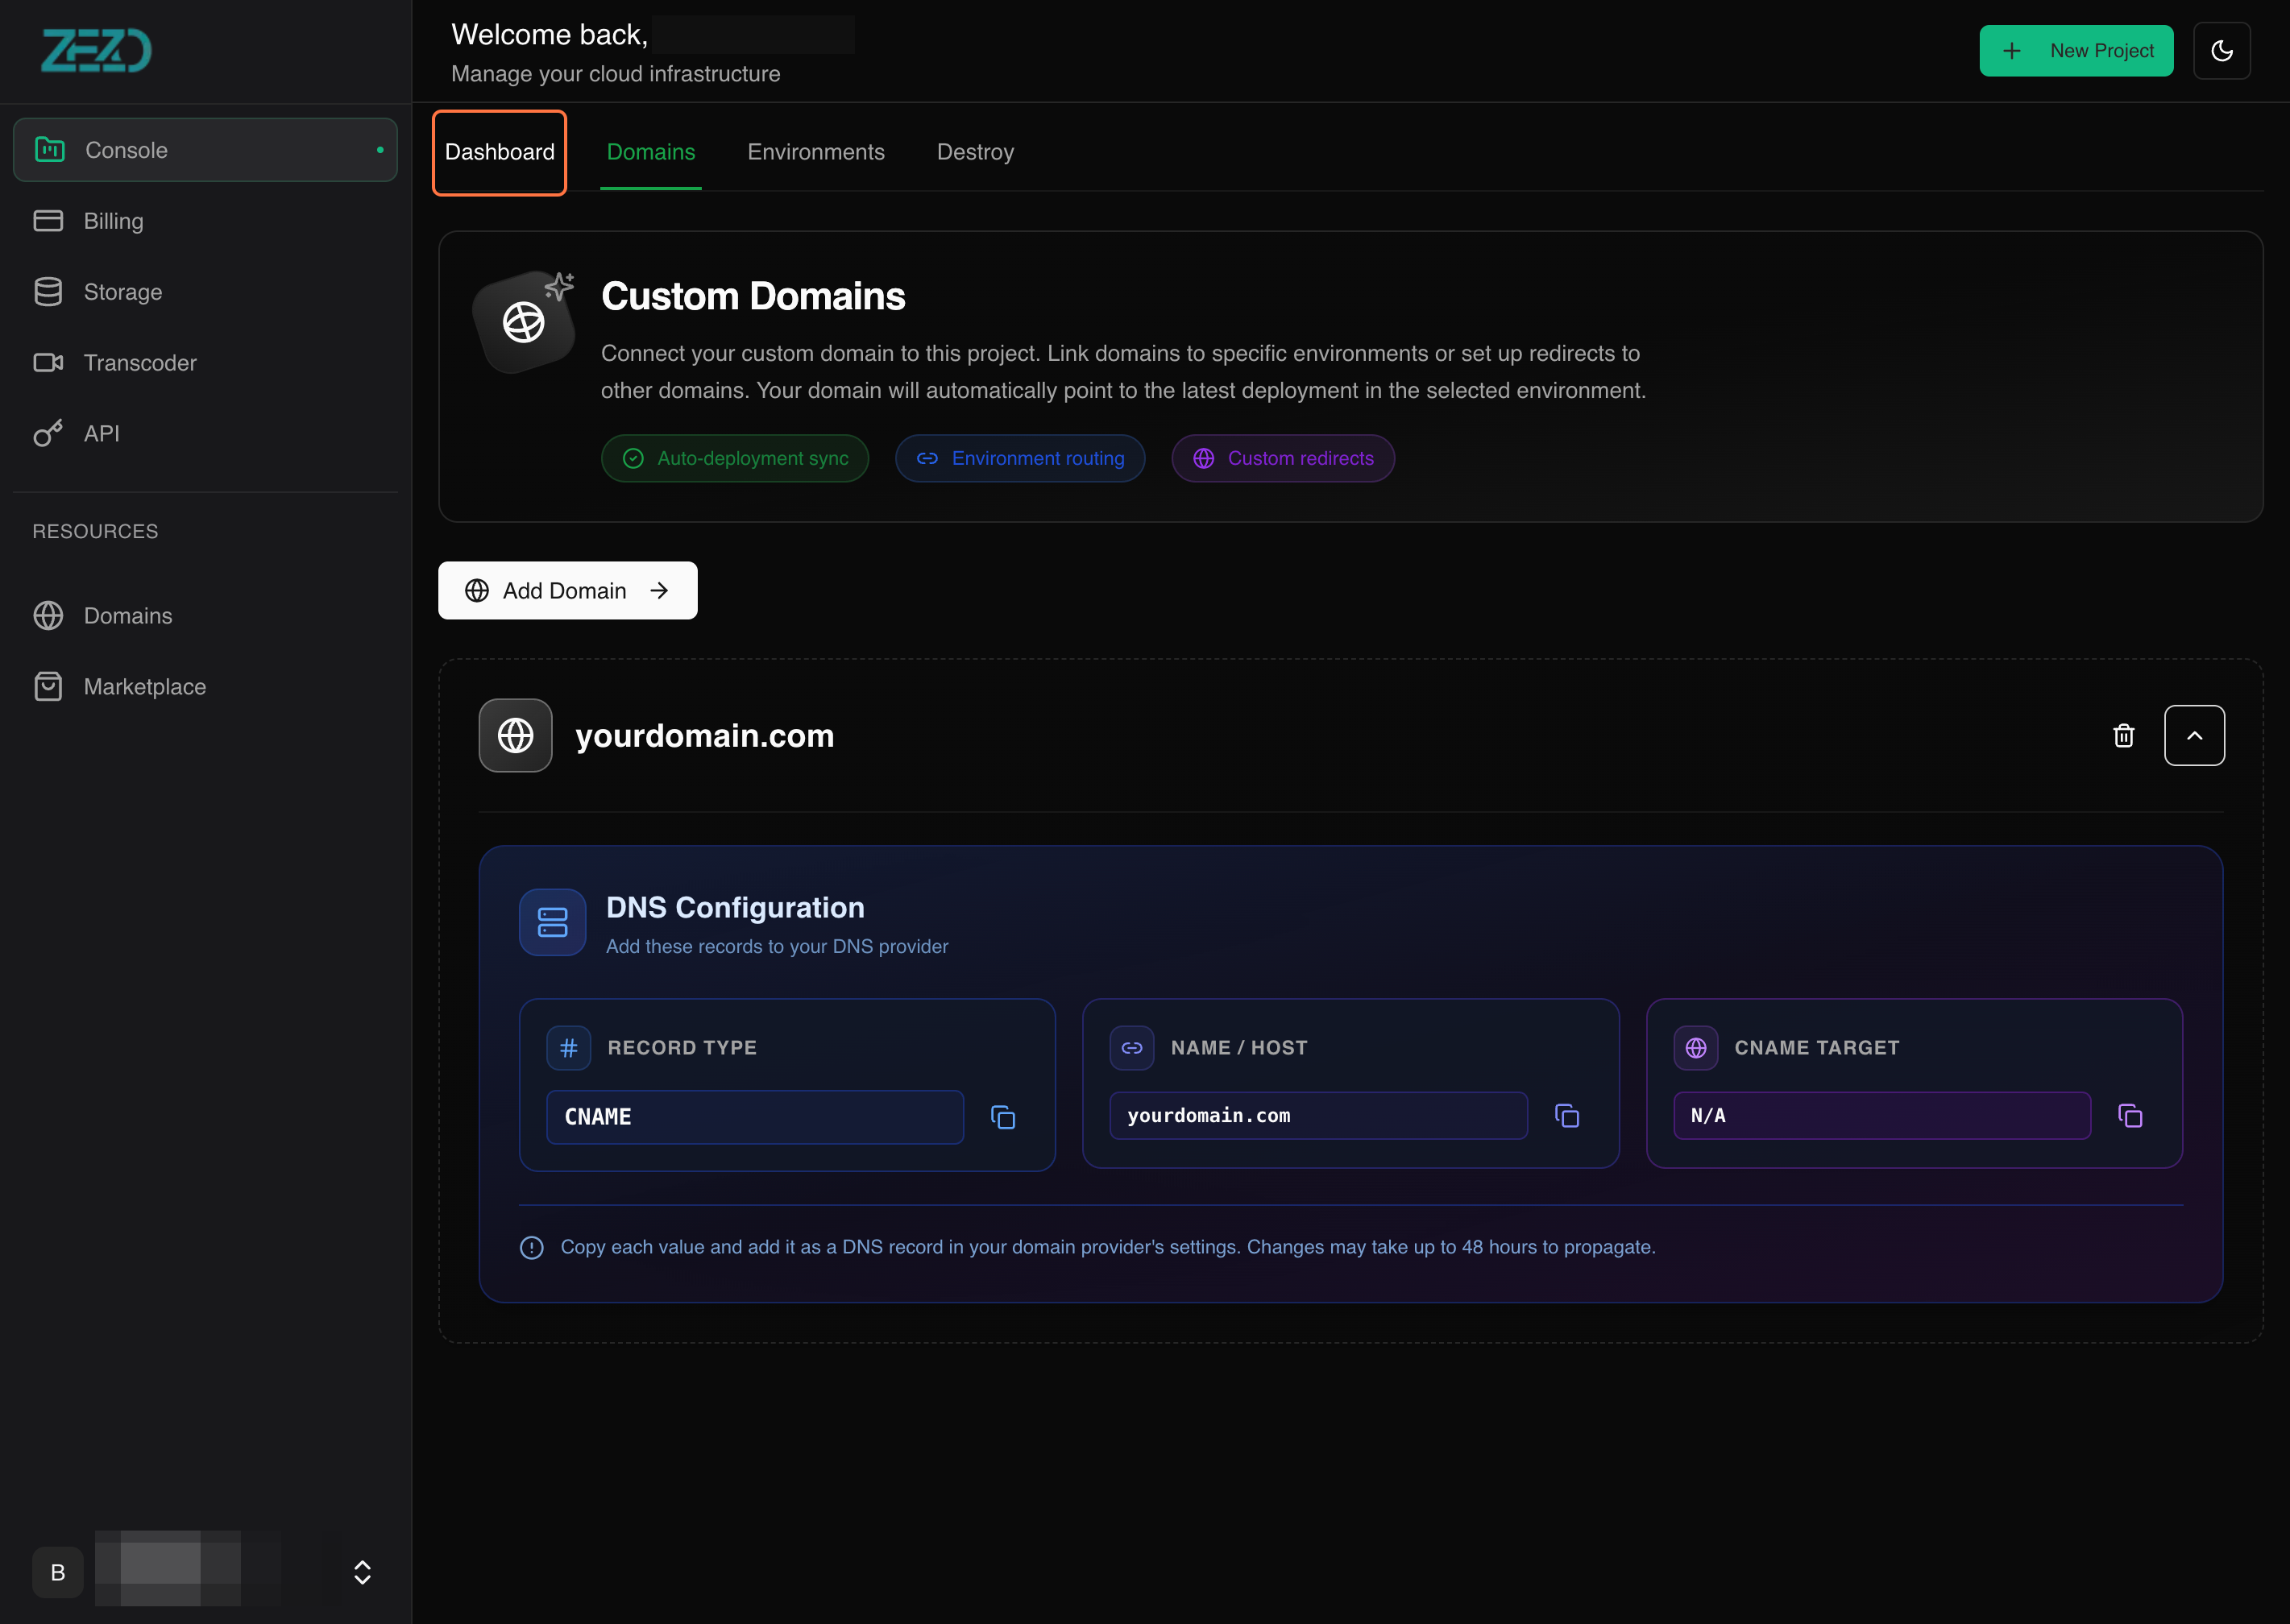This screenshot has height=1624, width=2290.
Task: Go to Transcoder in sidebar
Action: point(139,363)
